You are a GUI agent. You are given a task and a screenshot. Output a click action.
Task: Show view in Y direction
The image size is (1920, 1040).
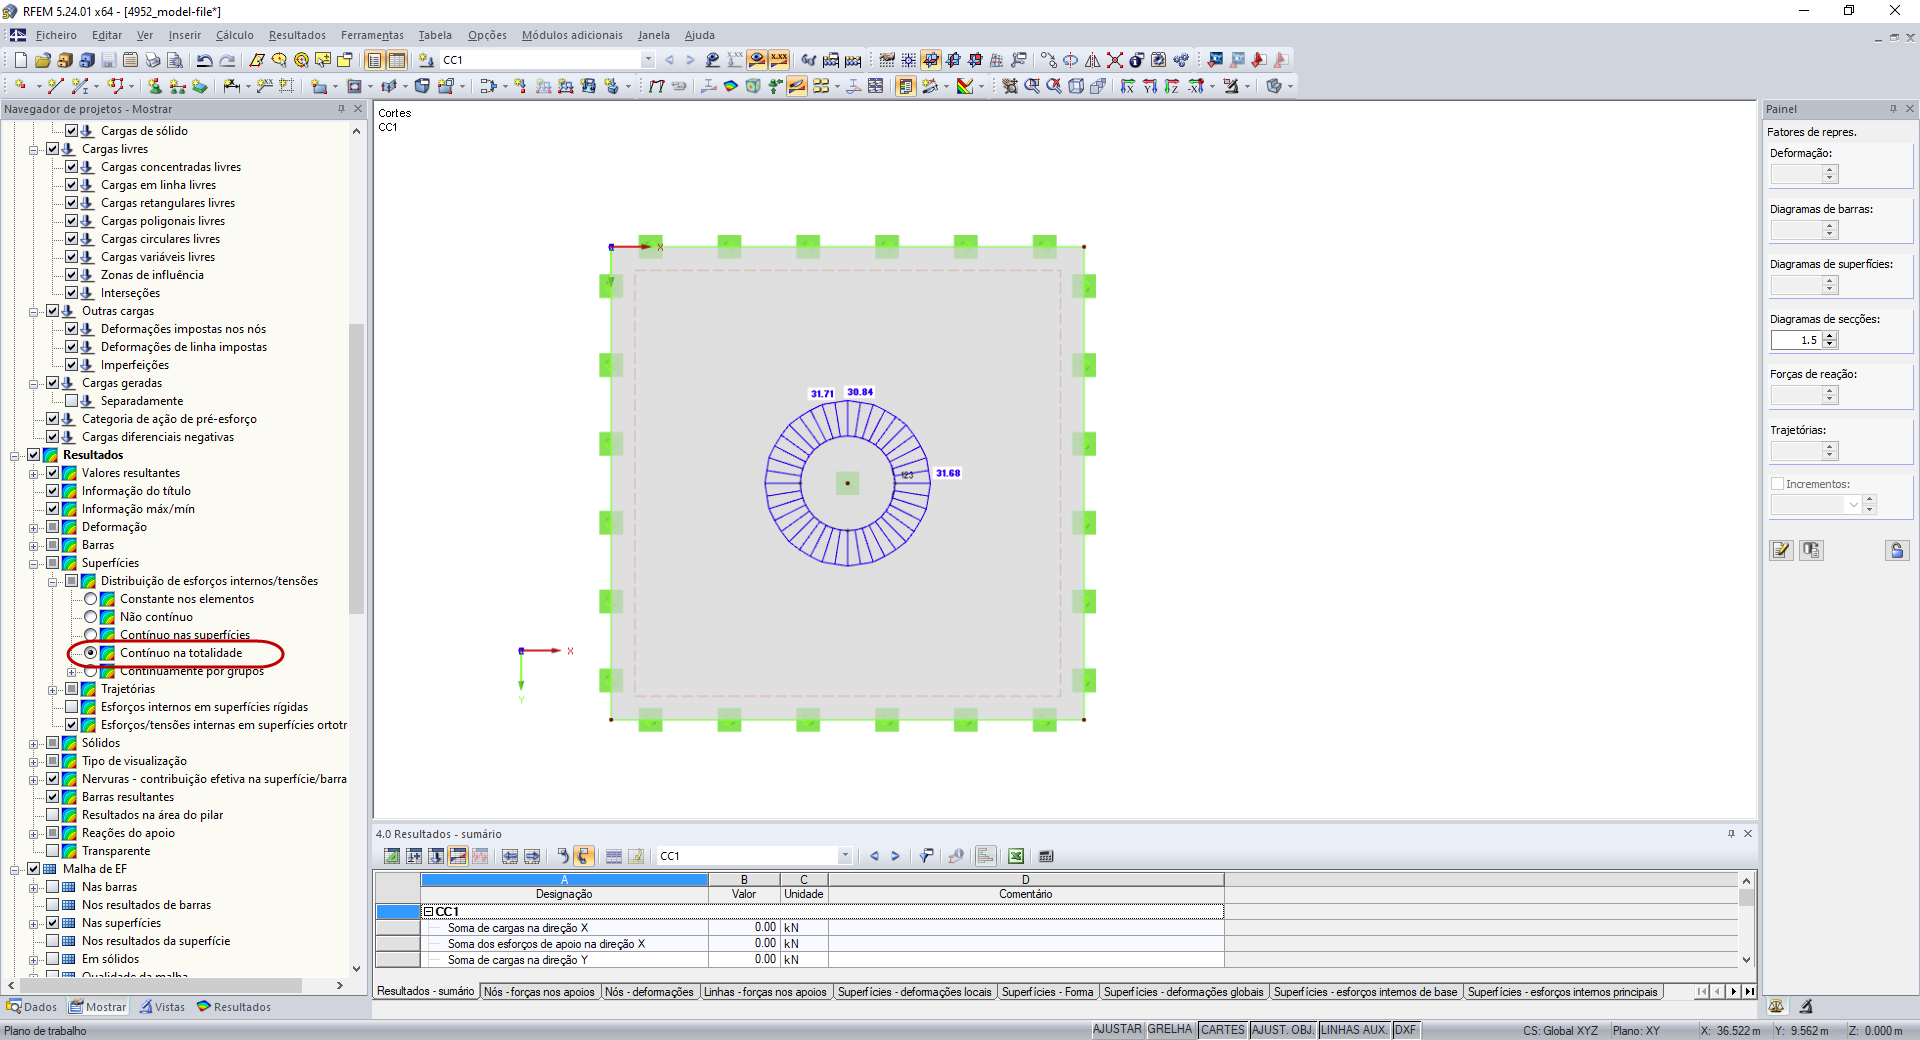(1149, 86)
